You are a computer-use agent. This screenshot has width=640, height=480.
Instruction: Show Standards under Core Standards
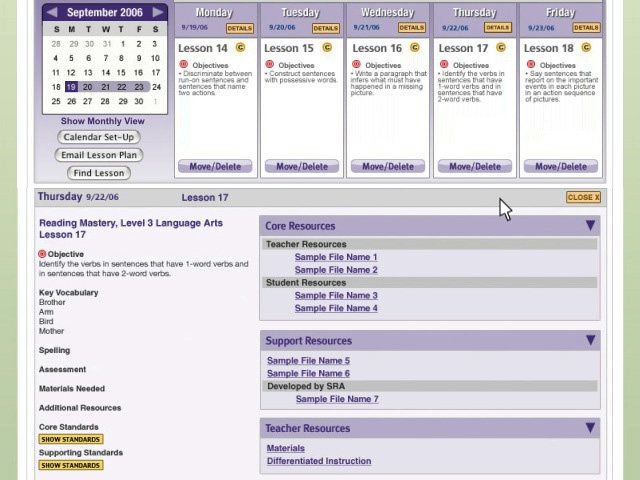(71, 439)
